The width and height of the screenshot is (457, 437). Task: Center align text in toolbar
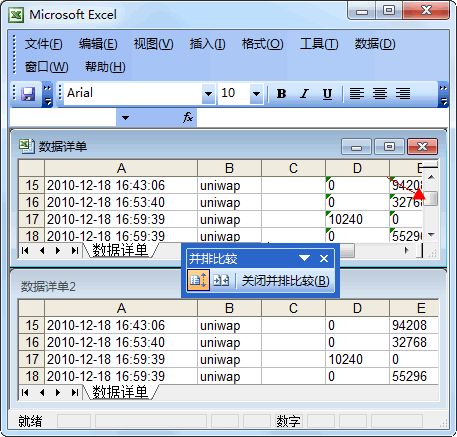(x=380, y=94)
